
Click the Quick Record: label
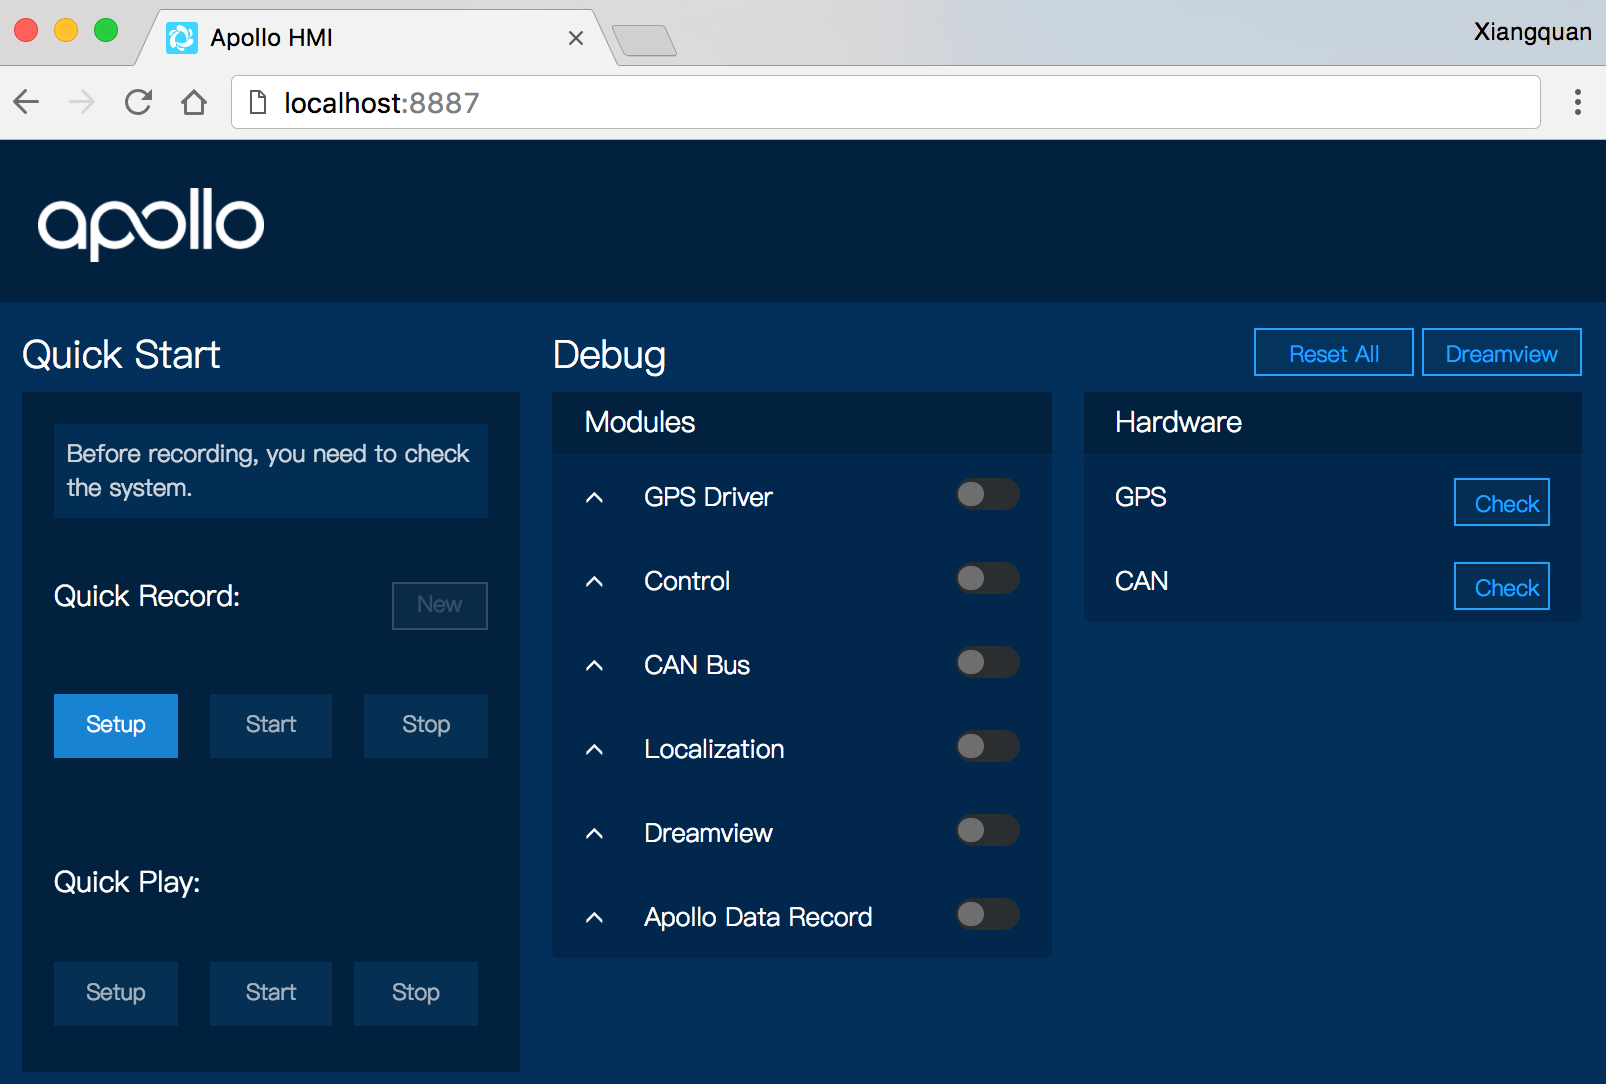point(147,597)
